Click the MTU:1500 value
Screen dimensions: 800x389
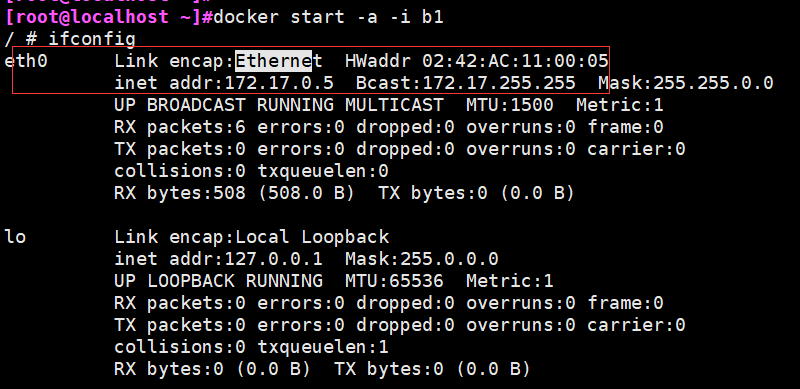click(510, 105)
